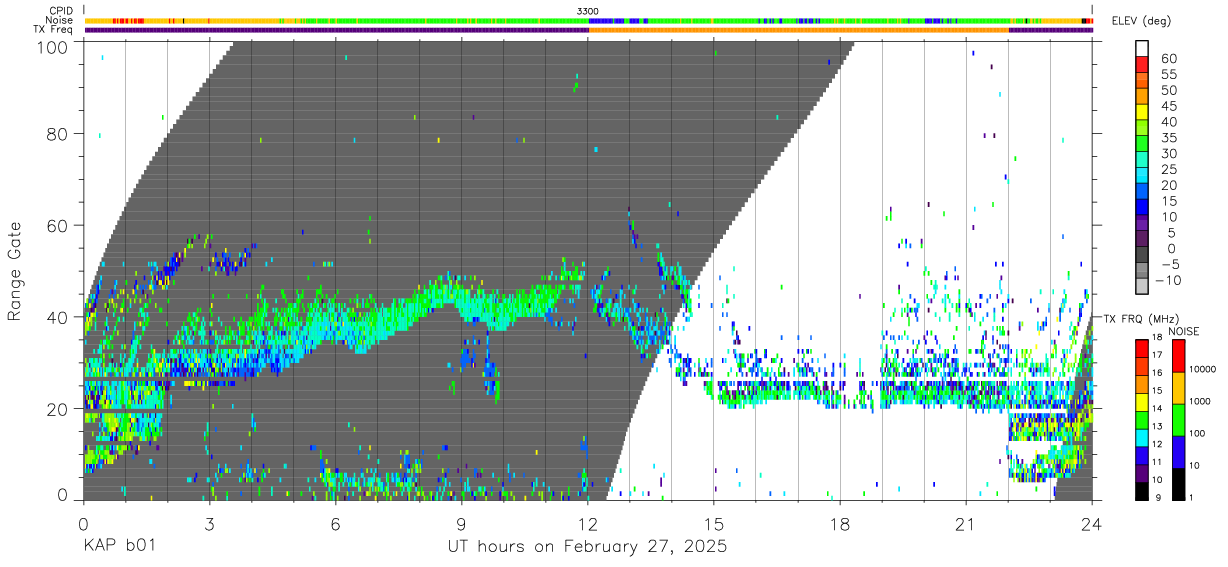This screenshot has width=1228, height=567.
Task: Click the black segment of TX FRQ color bar
Action: pos(1142,489)
